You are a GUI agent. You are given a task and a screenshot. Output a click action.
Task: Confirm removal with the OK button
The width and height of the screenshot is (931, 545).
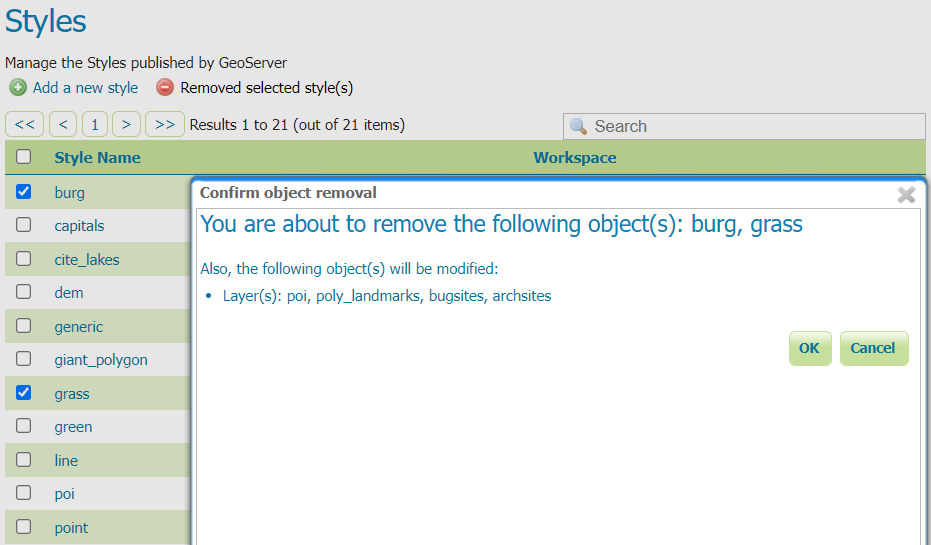point(809,348)
